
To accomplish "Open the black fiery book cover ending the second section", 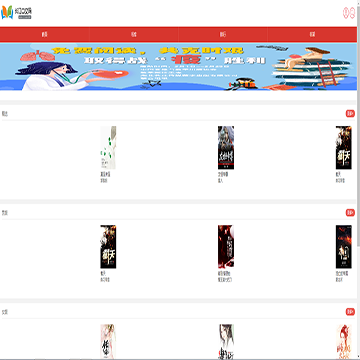I will coord(344,247).
